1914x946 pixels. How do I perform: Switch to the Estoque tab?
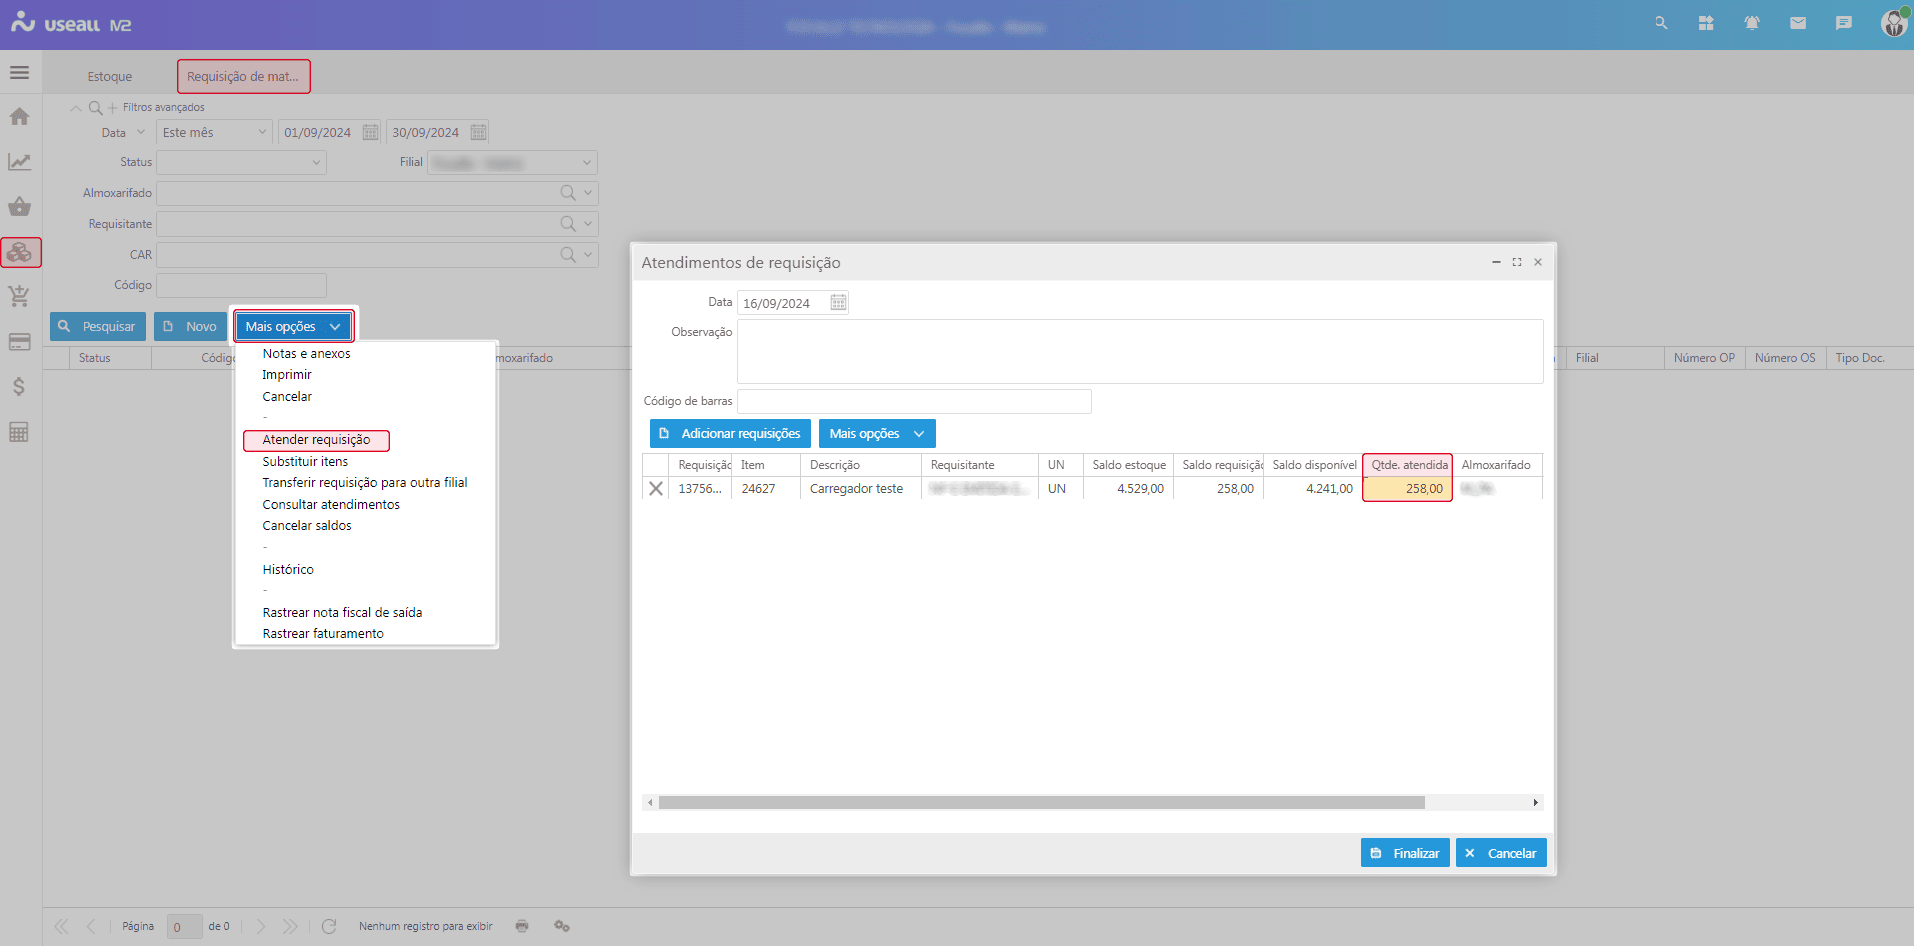pos(109,77)
